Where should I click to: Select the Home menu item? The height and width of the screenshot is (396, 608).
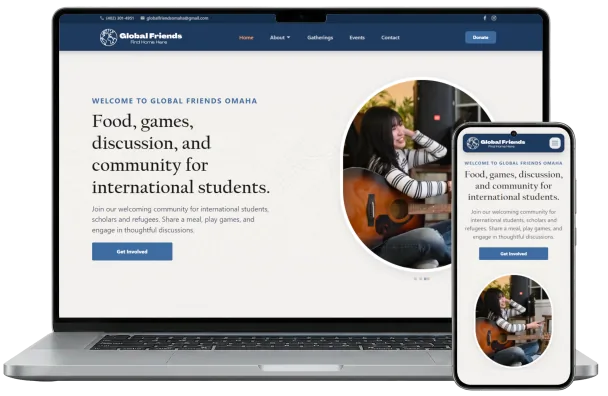[x=246, y=38]
